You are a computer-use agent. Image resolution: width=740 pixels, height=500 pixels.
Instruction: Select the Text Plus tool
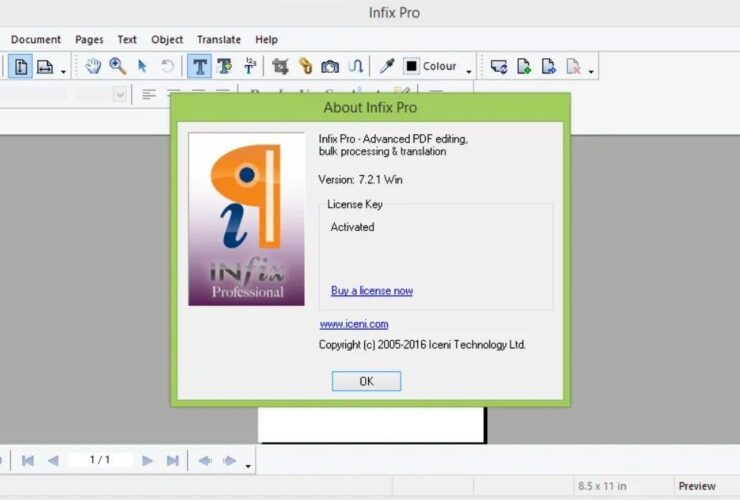click(x=225, y=66)
